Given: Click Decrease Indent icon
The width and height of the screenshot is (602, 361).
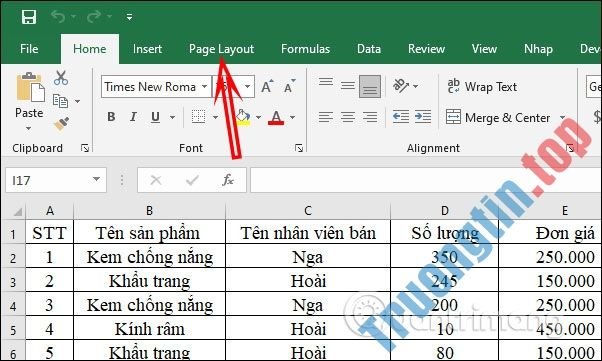Looking at the screenshot, I should click(x=401, y=116).
